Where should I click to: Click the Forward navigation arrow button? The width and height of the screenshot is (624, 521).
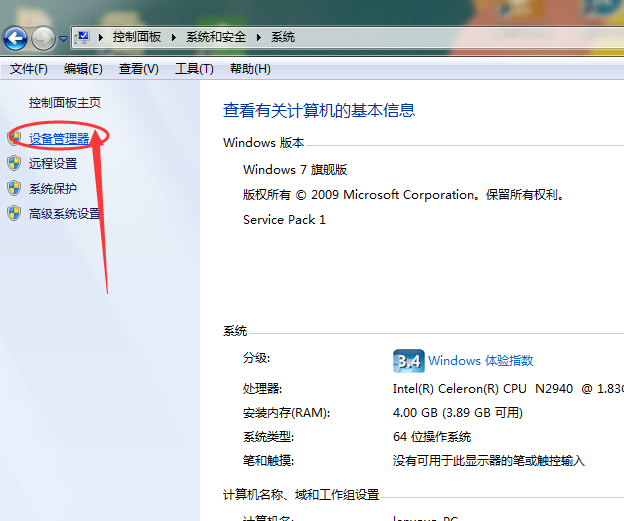click(x=43, y=39)
